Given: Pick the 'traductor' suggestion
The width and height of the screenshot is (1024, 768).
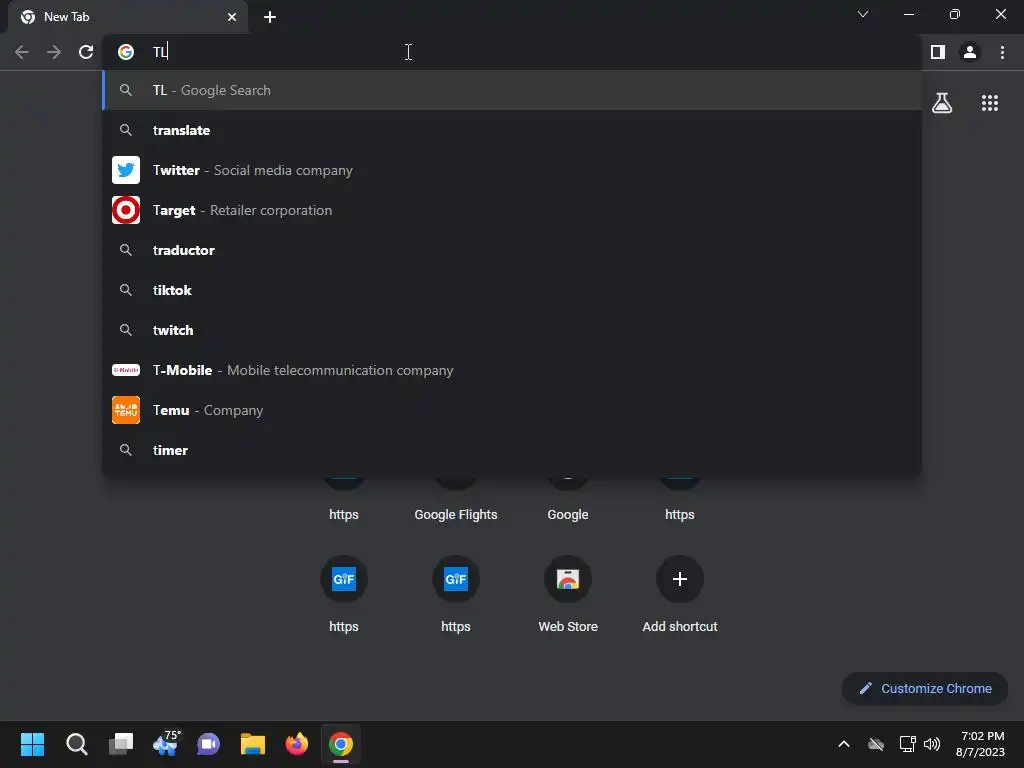Looking at the screenshot, I should (x=512, y=250).
